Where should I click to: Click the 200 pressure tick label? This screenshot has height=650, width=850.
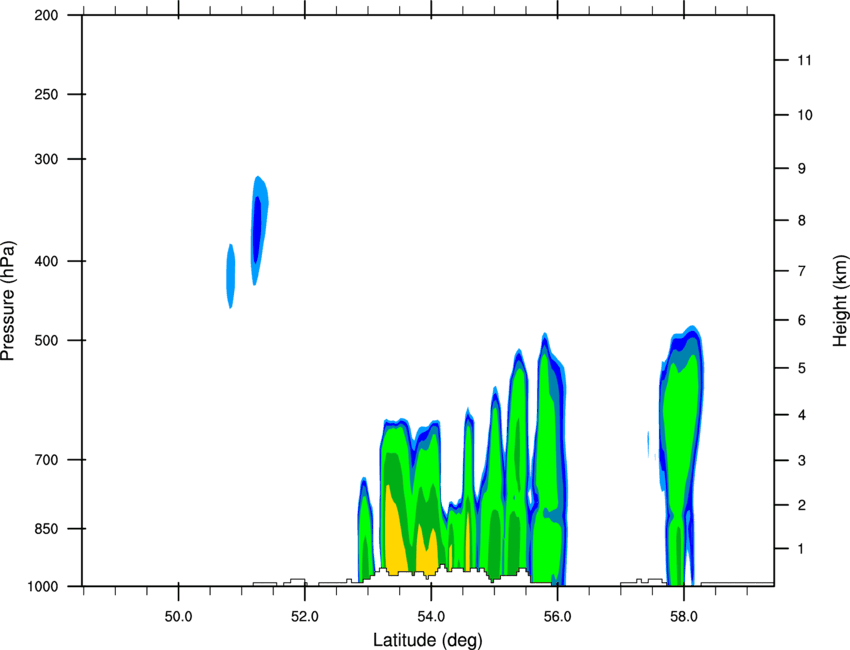[x=46, y=15]
